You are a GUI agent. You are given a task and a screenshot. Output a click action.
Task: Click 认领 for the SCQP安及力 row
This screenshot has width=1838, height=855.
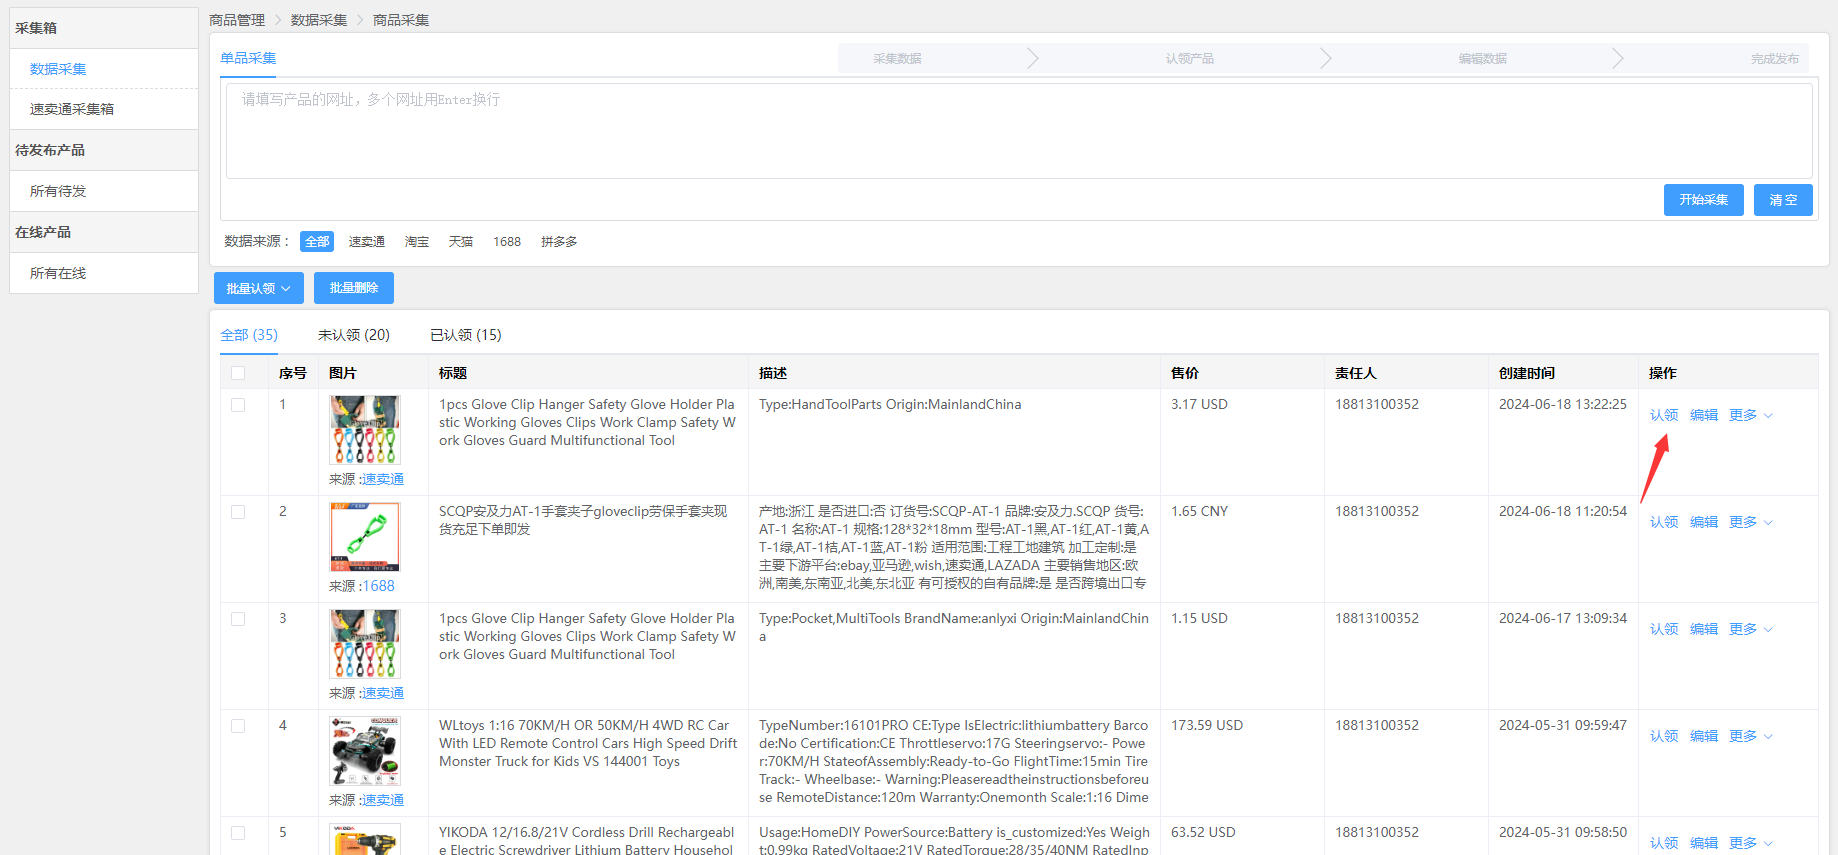click(x=1664, y=522)
